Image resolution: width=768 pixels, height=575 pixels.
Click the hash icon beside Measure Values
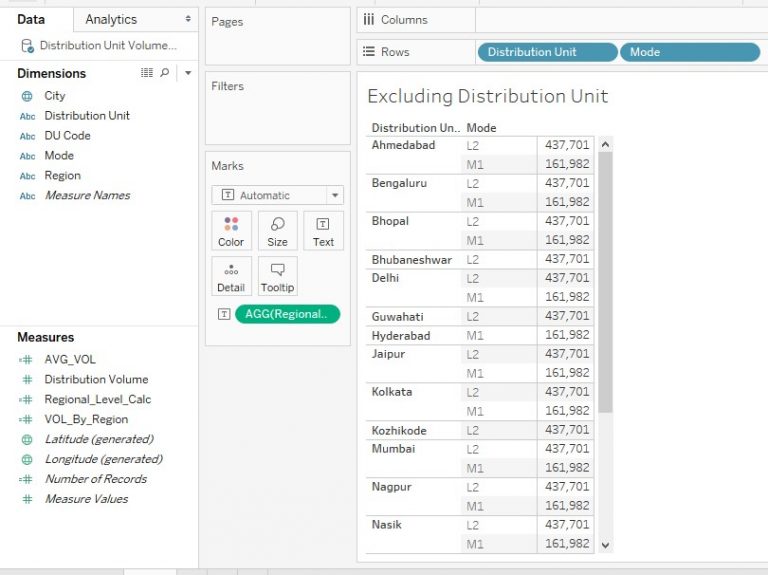[27, 499]
